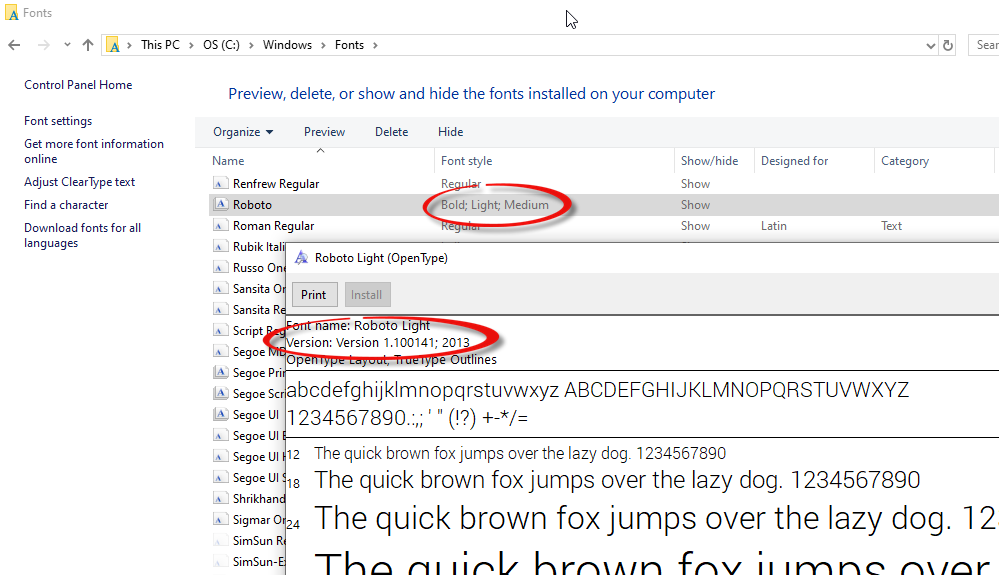Select the Script font icon
Image resolution: width=999 pixels, height=575 pixels.
[x=220, y=330]
